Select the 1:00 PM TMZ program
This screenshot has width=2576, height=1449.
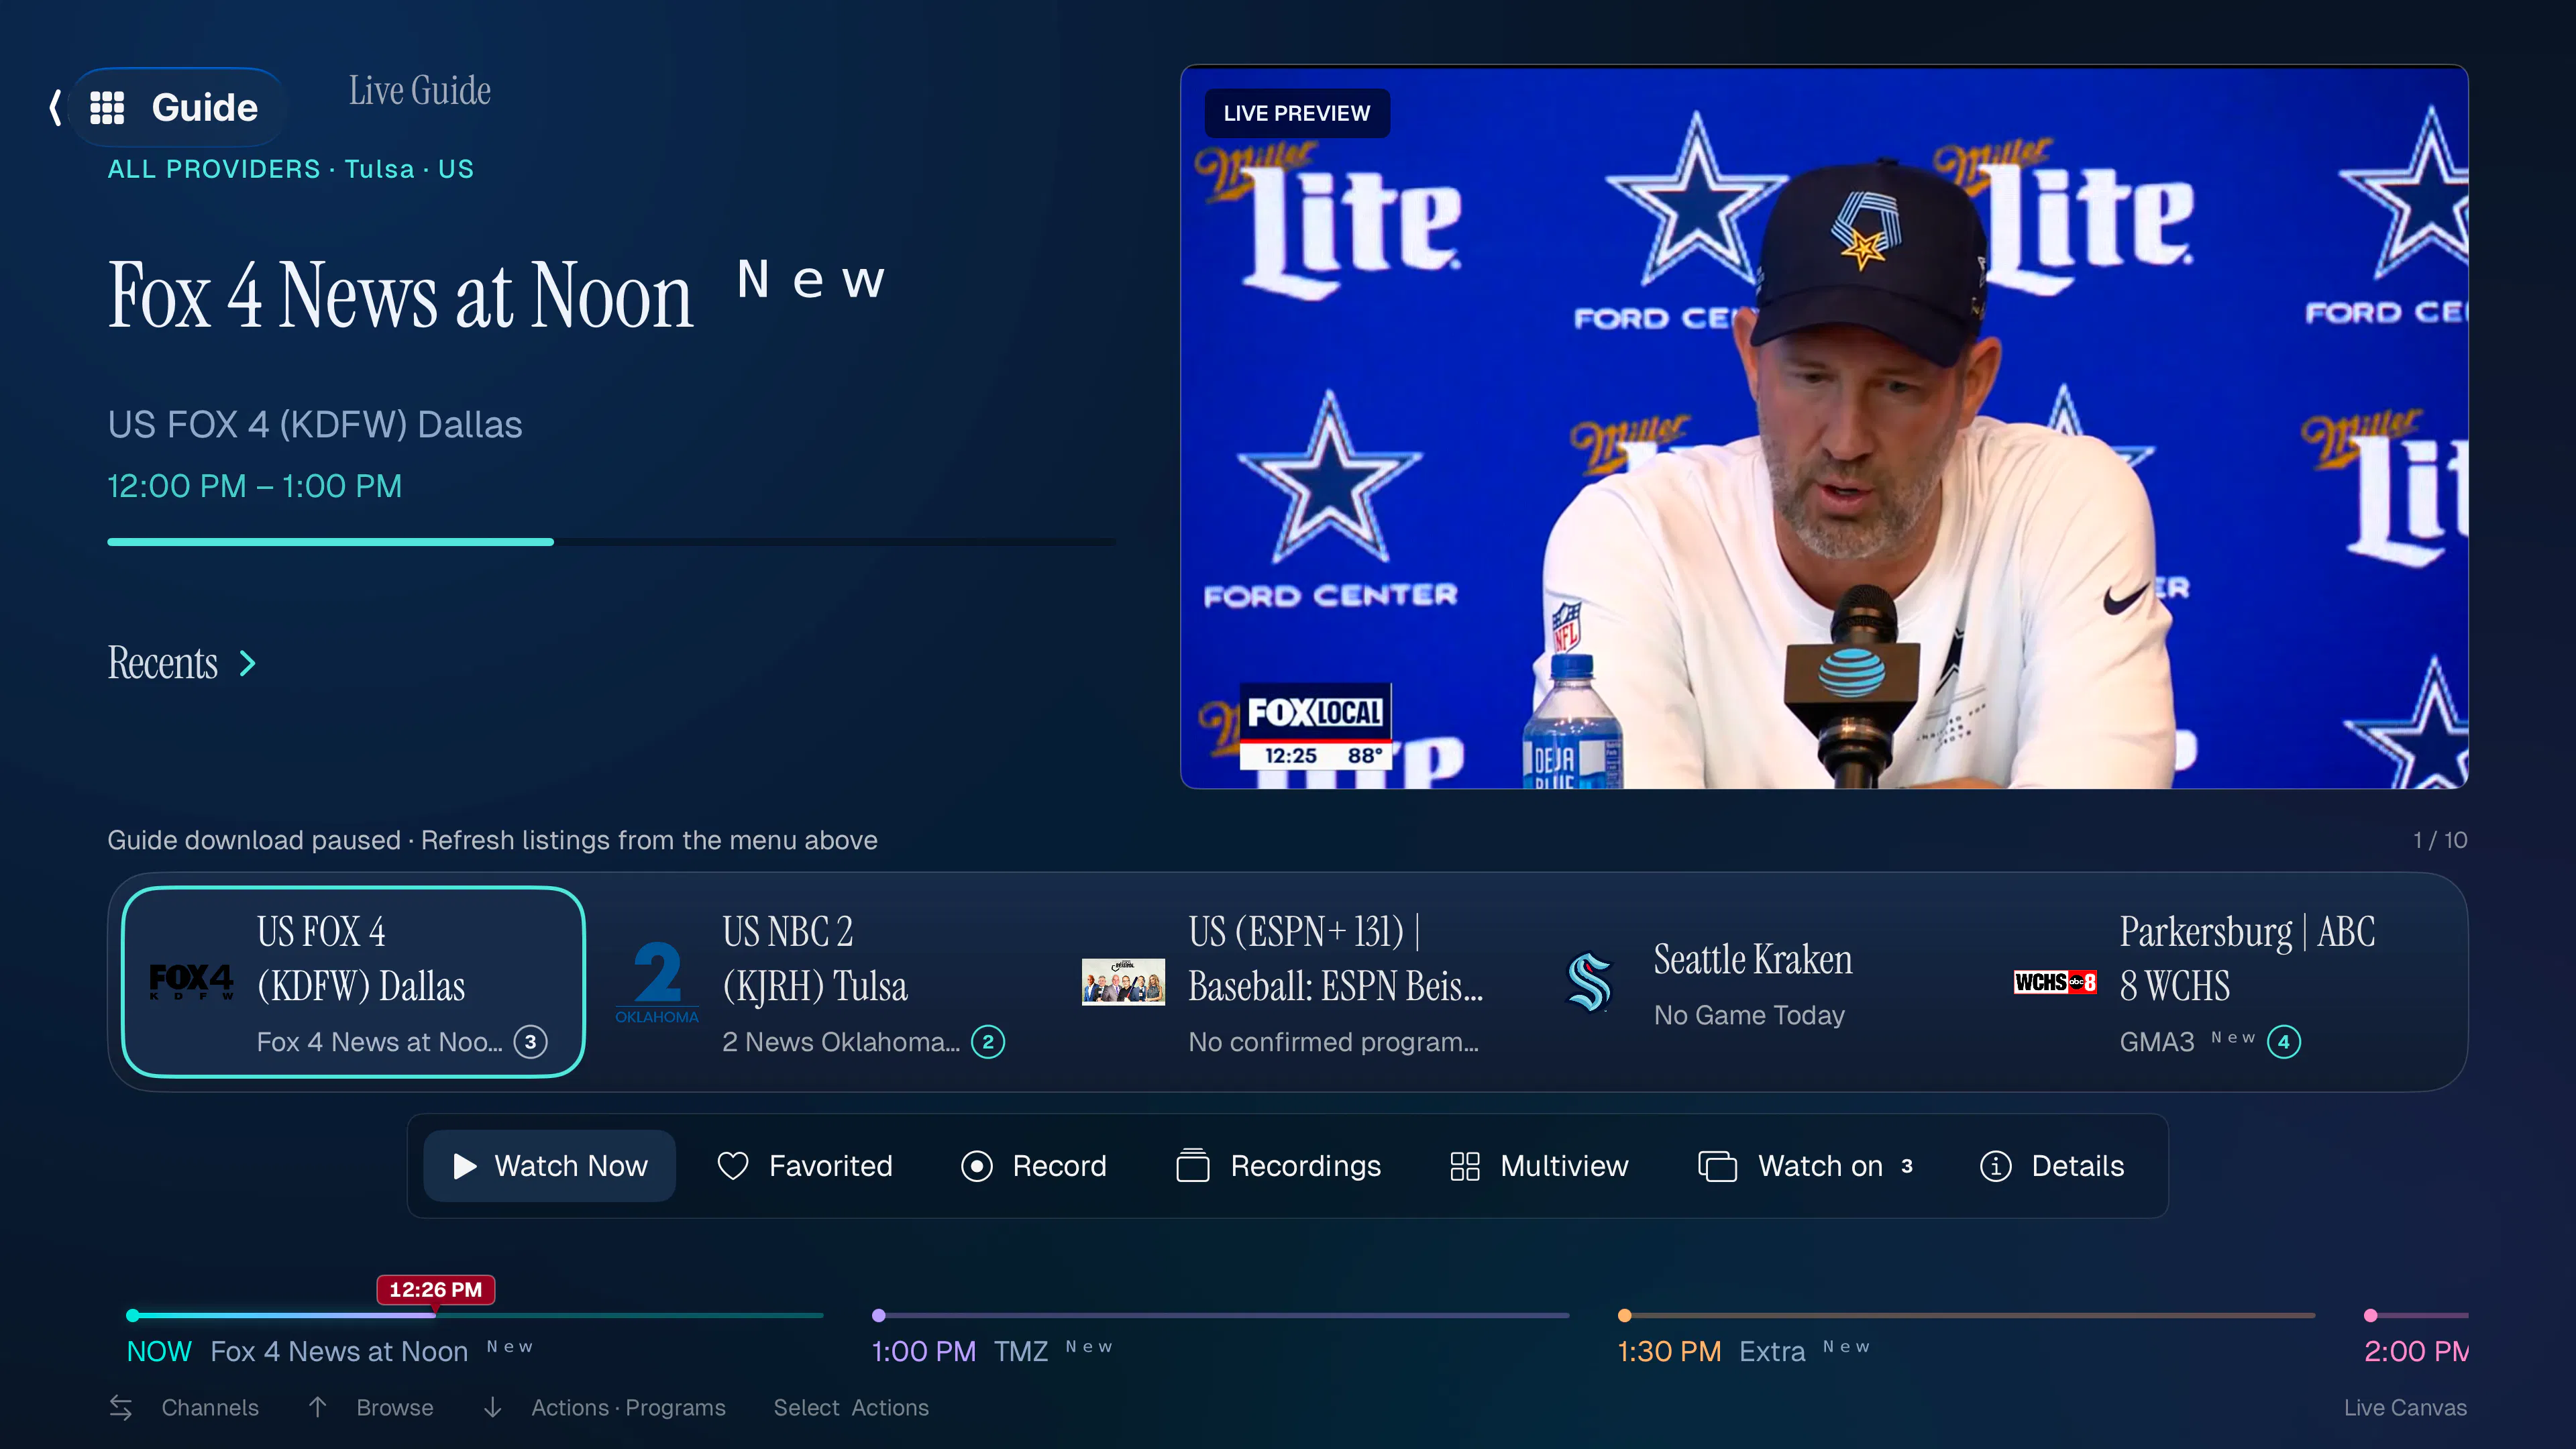click(992, 1351)
